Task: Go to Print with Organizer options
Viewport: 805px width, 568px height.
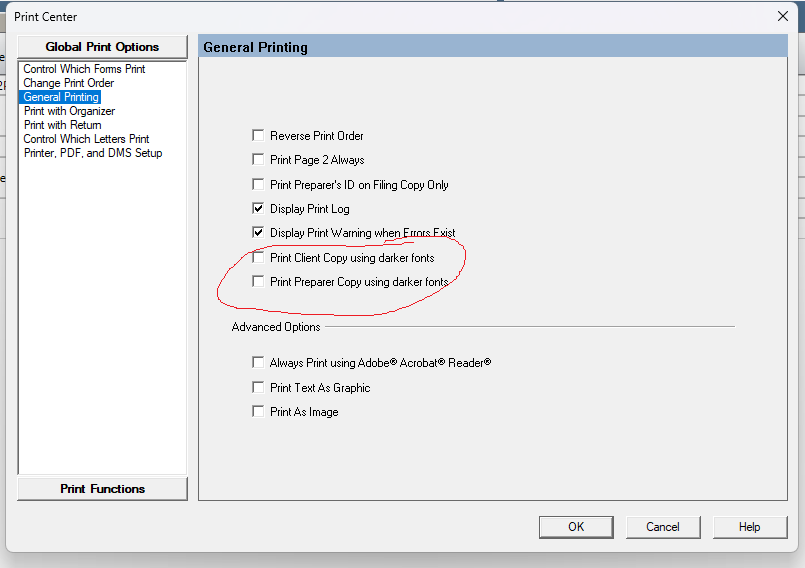Action: pos(69,111)
